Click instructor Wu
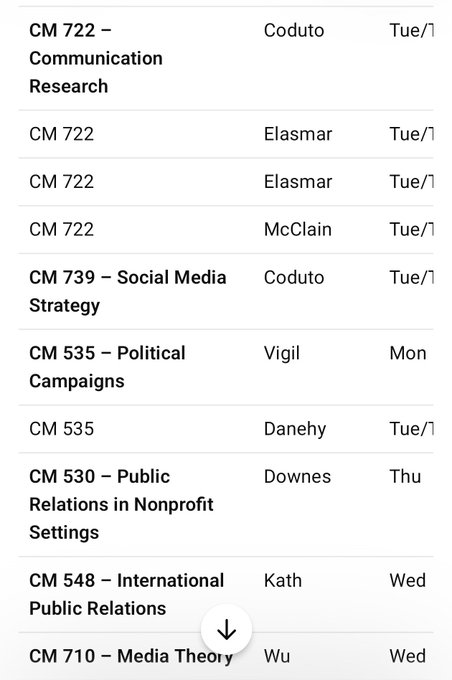This screenshot has width=452, height=680. pos(277,656)
